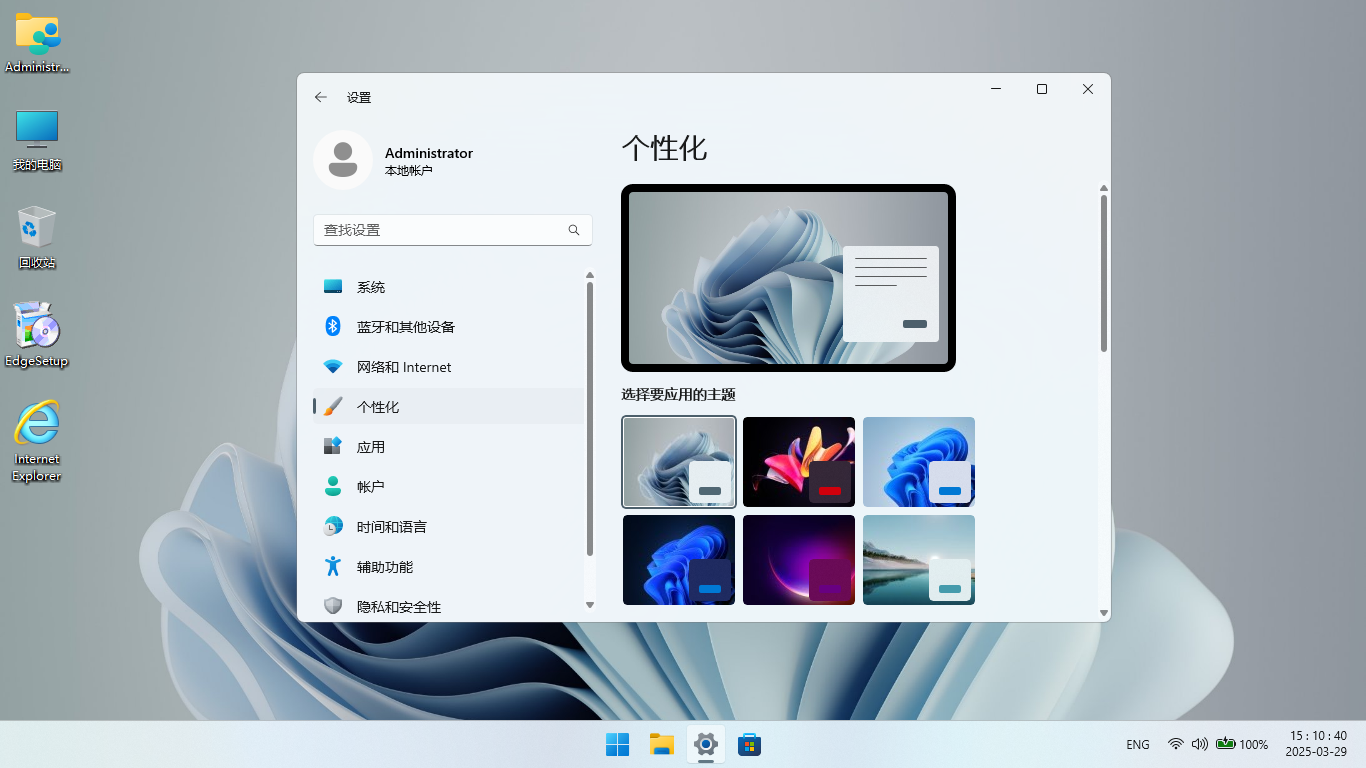1366x768 pixels.
Task: Click the Bluetooth icon for 蓝牙和其他设备
Action: 333,327
